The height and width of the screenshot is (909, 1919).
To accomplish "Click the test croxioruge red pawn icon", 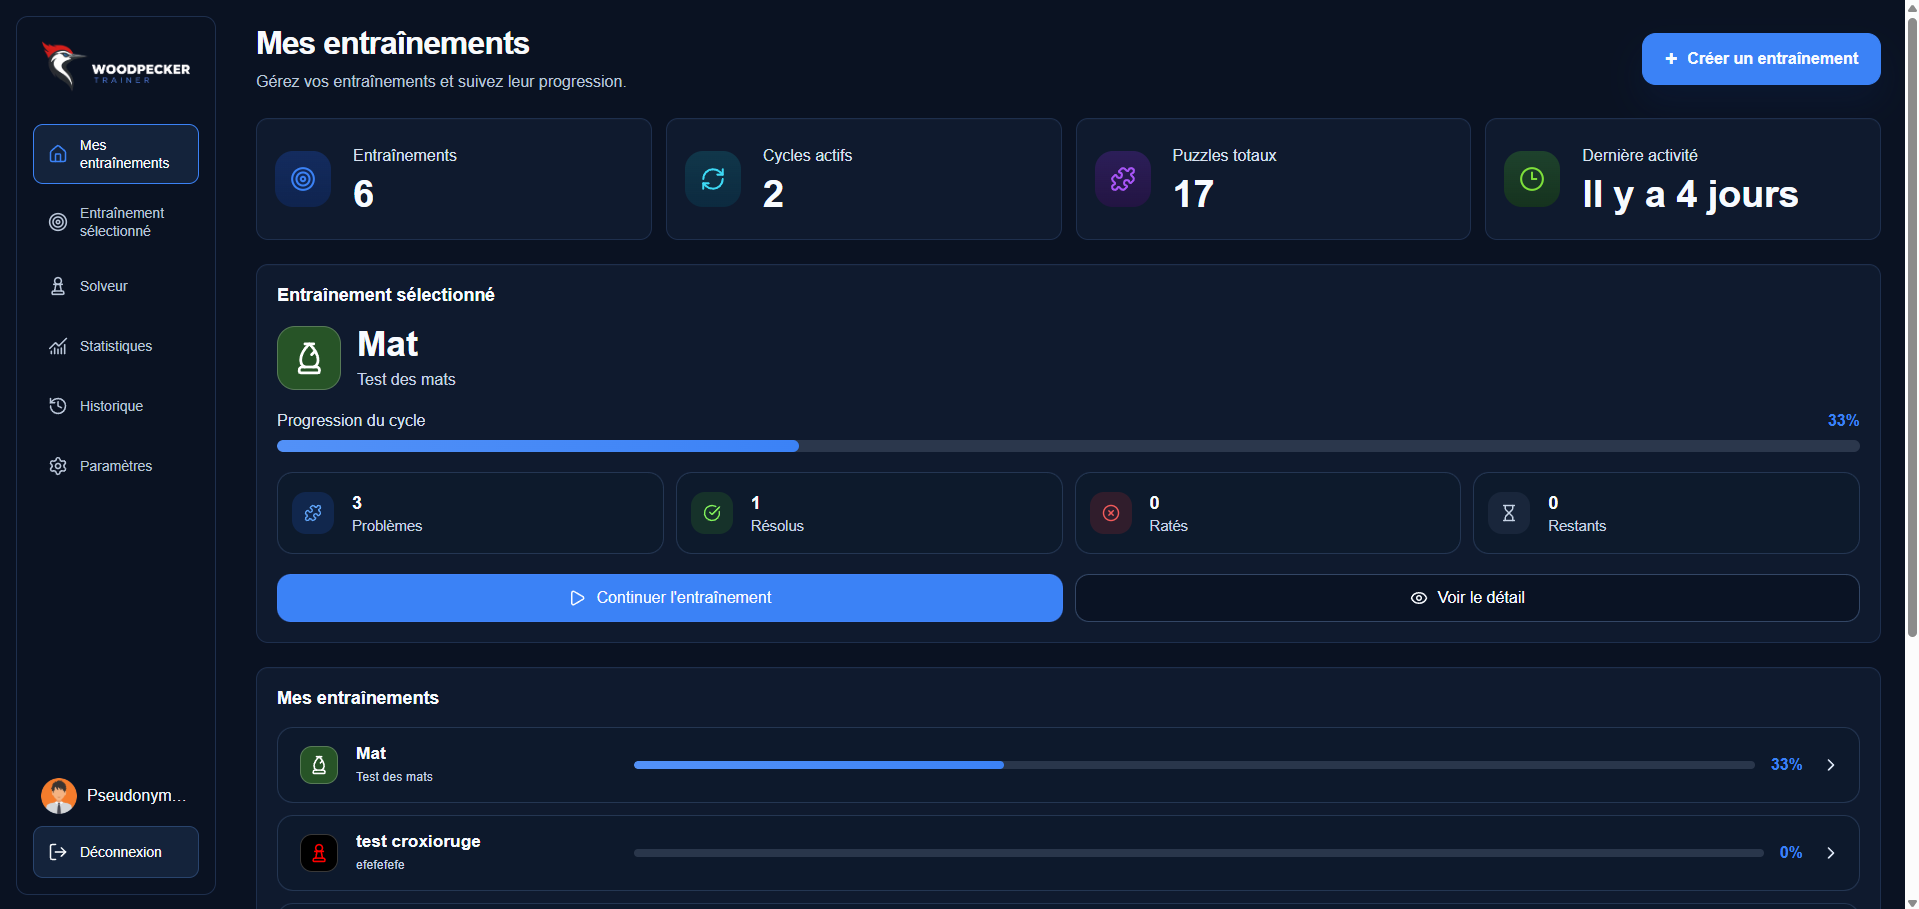I will coord(319,853).
